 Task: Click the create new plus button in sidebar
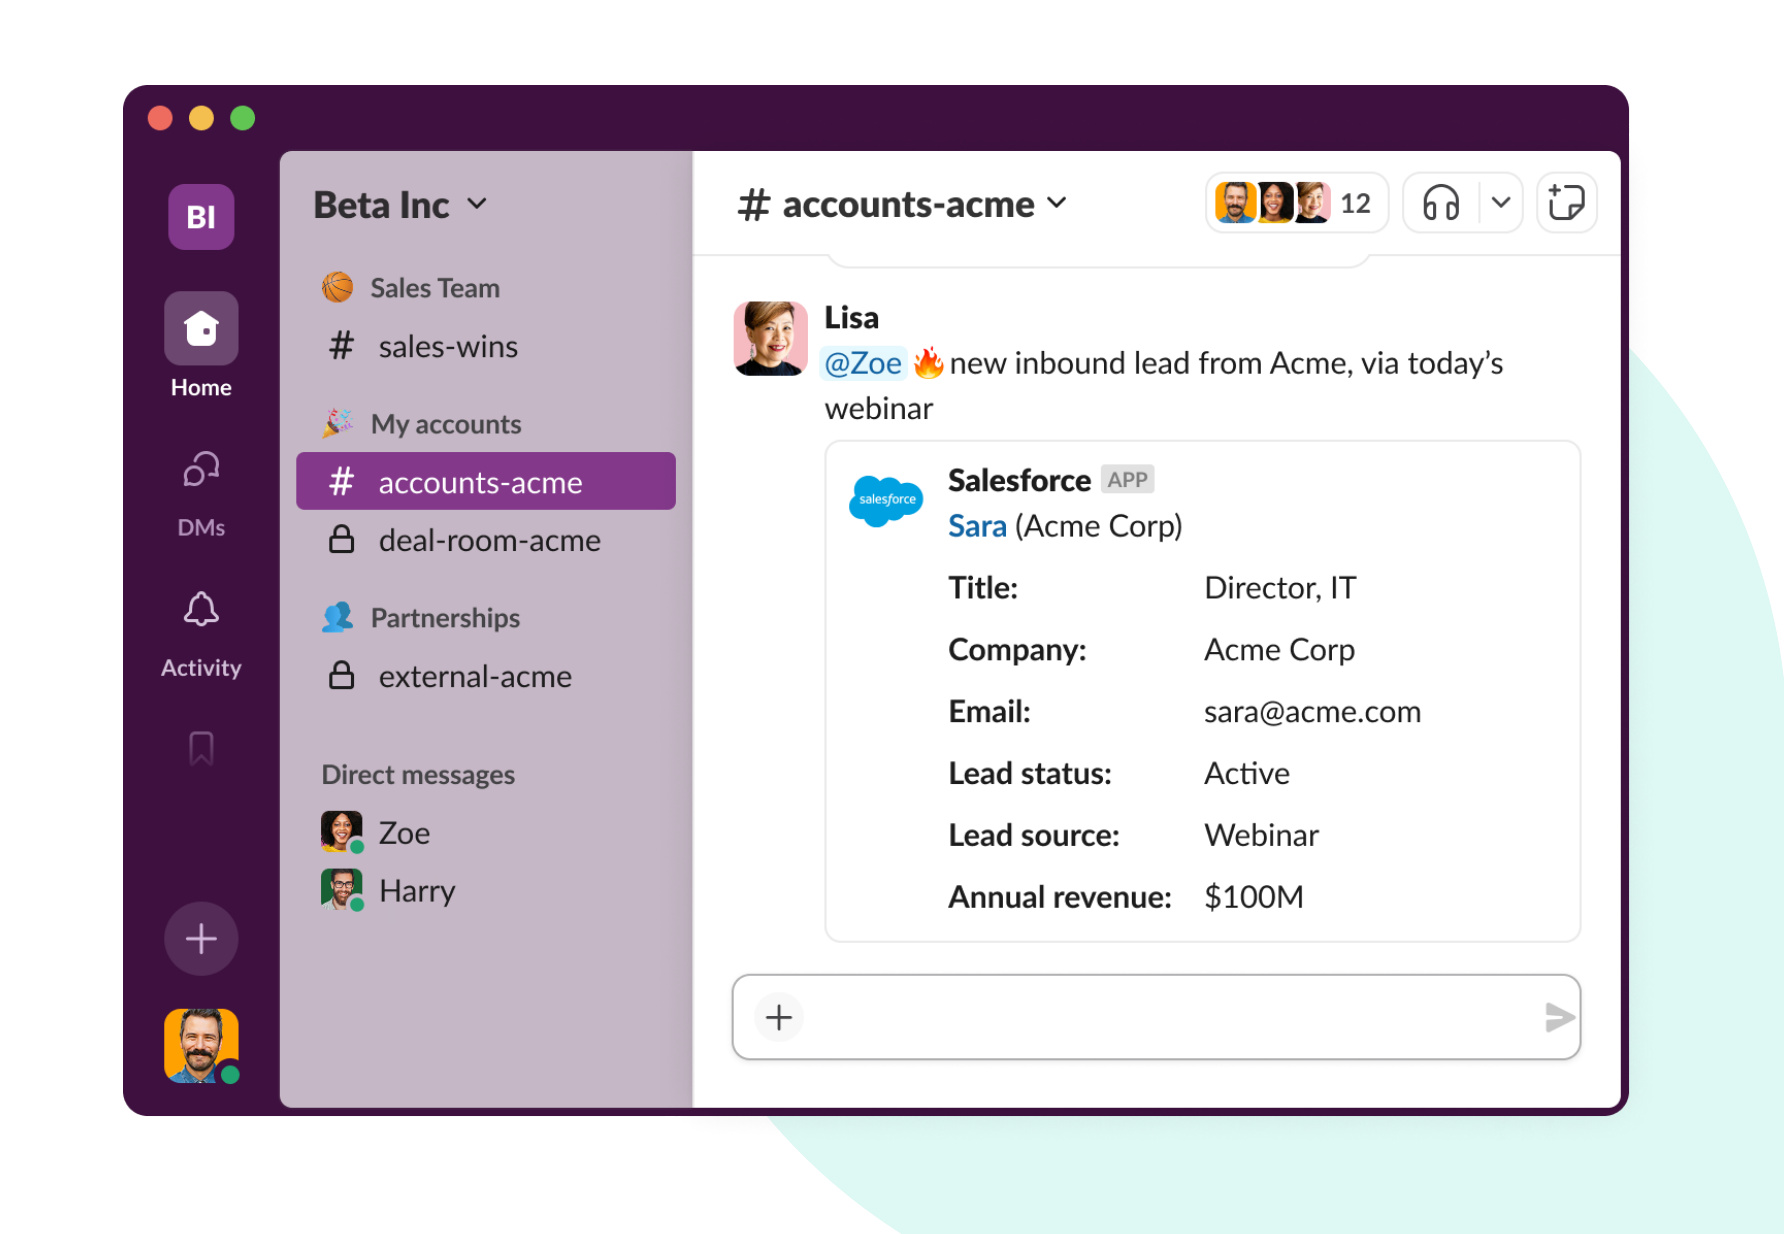click(201, 938)
